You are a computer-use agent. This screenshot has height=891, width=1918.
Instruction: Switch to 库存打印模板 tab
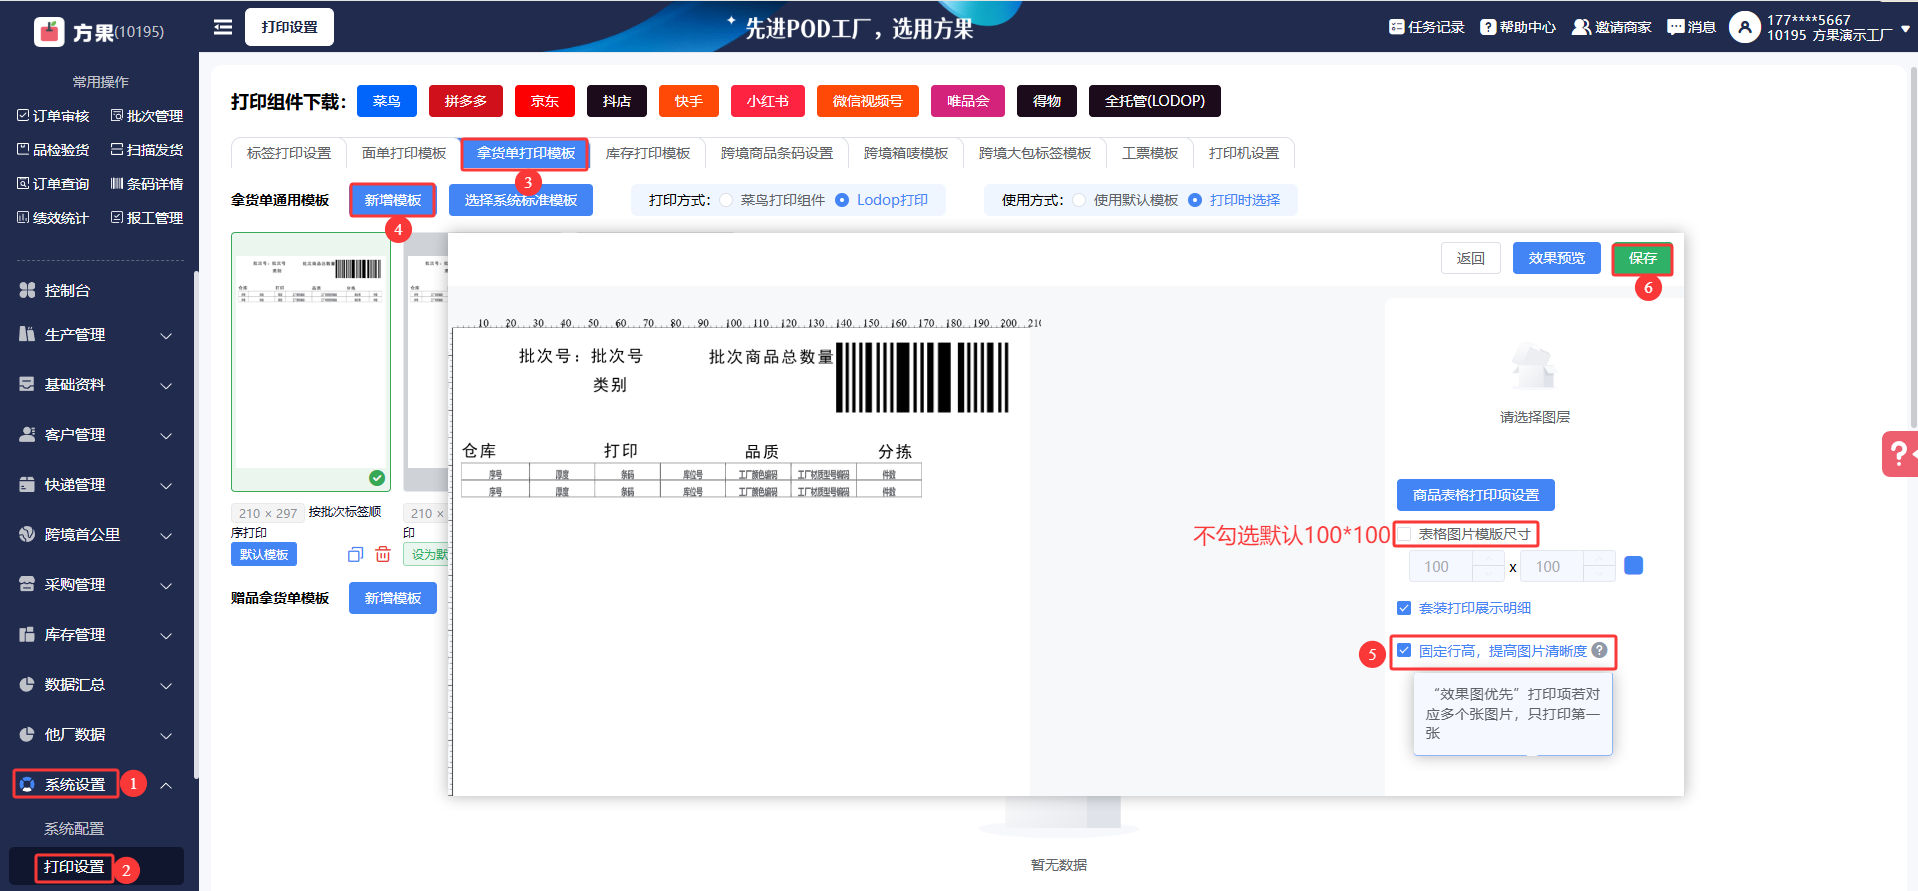coord(648,153)
